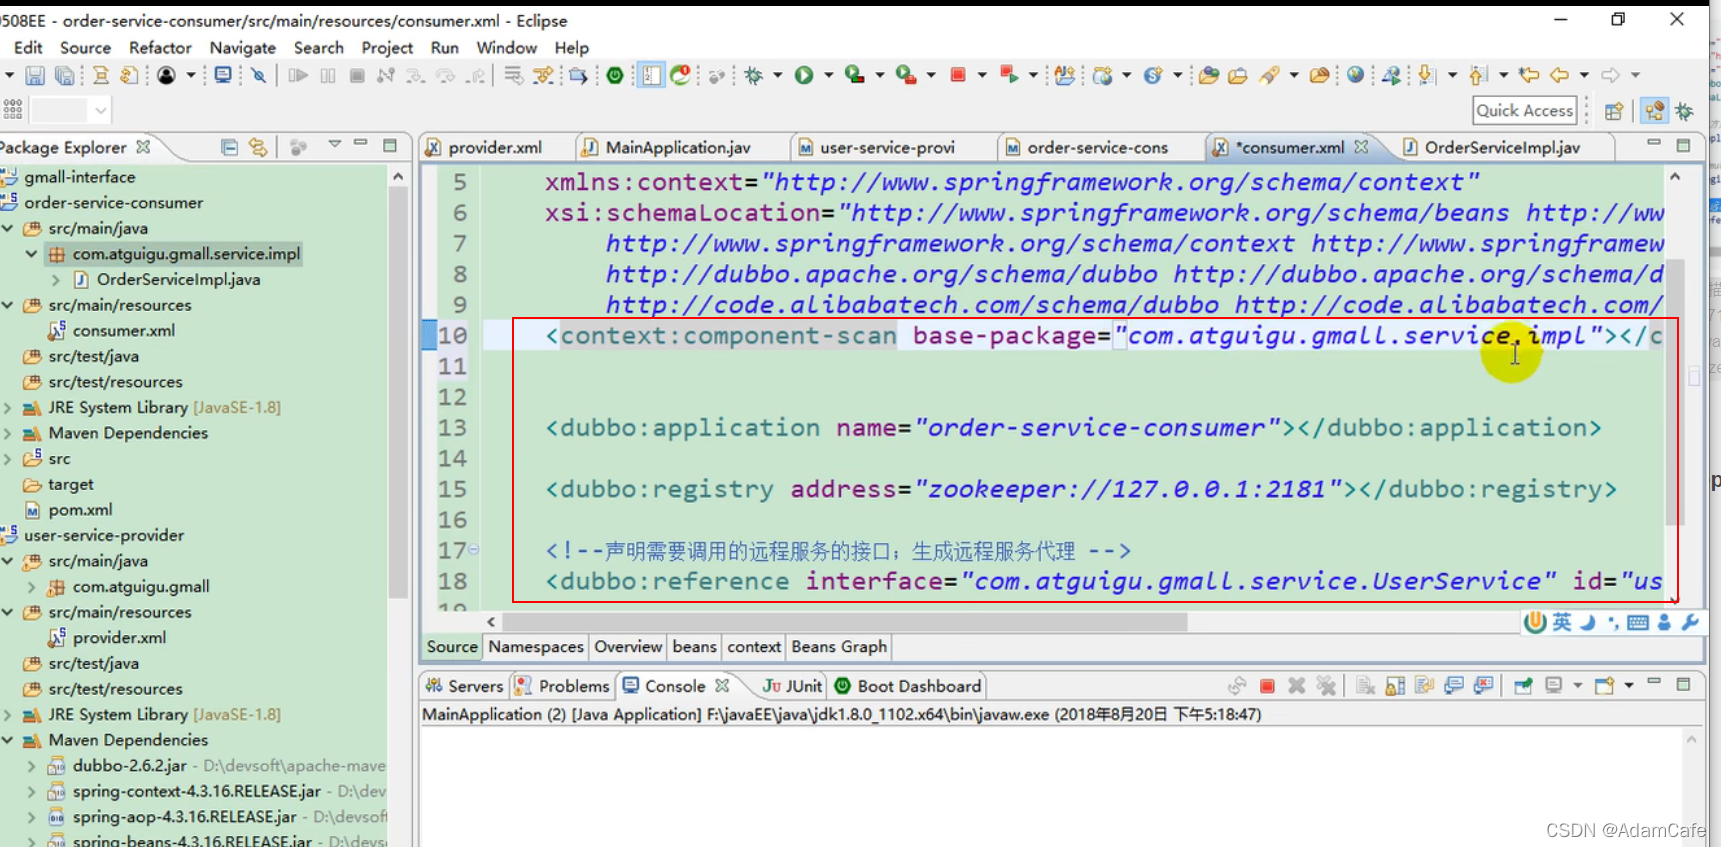Image resolution: width=1721 pixels, height=847 pixels.
Task: Click the Next Annotation arrow icon
Action: coord(1427,75)
